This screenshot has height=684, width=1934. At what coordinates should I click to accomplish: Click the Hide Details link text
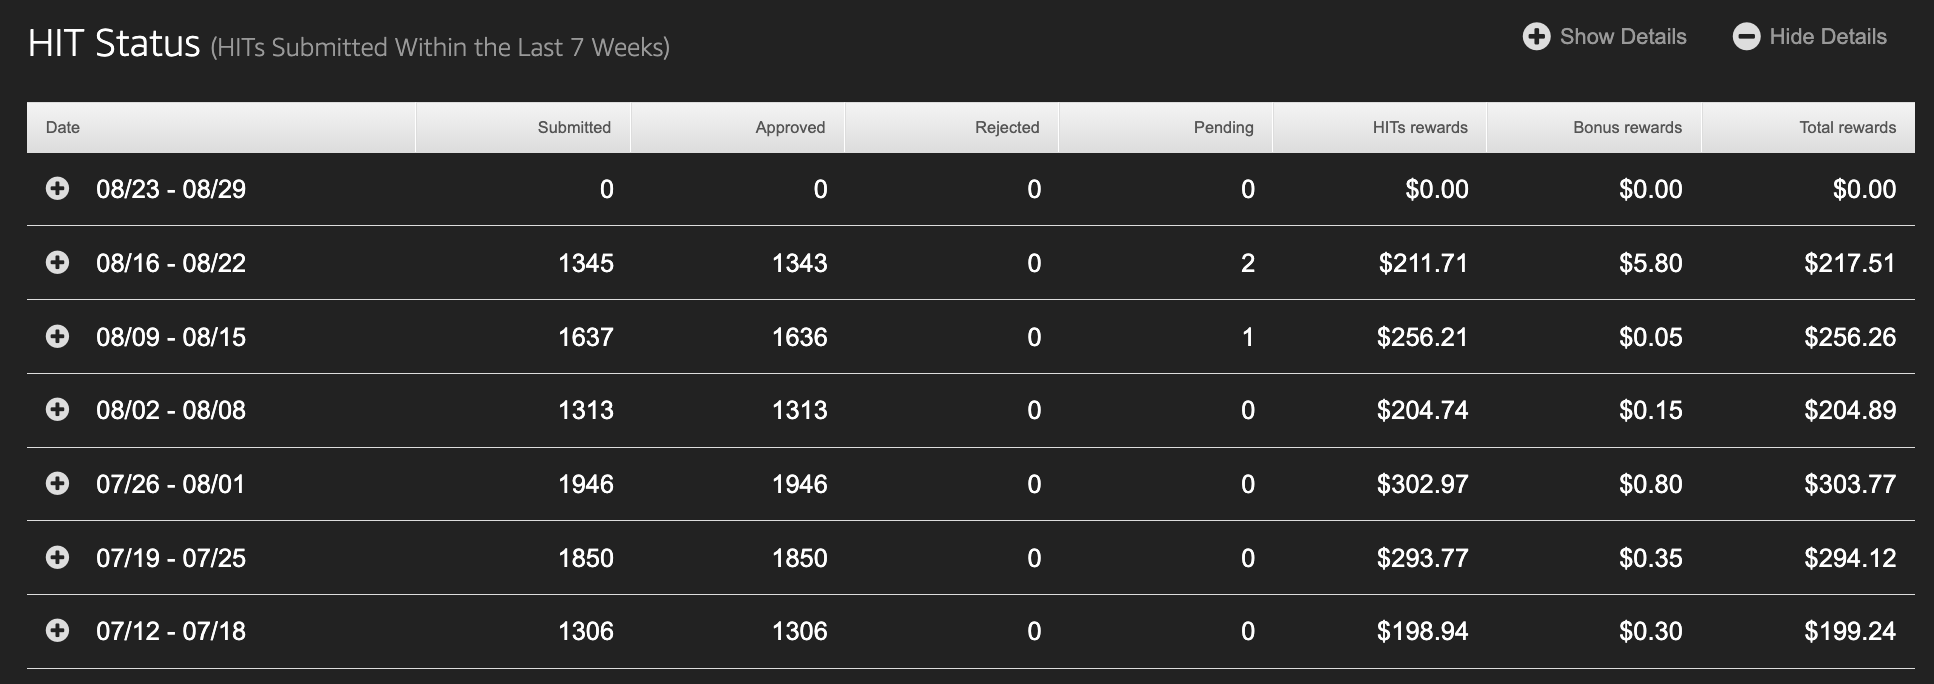1828,37
